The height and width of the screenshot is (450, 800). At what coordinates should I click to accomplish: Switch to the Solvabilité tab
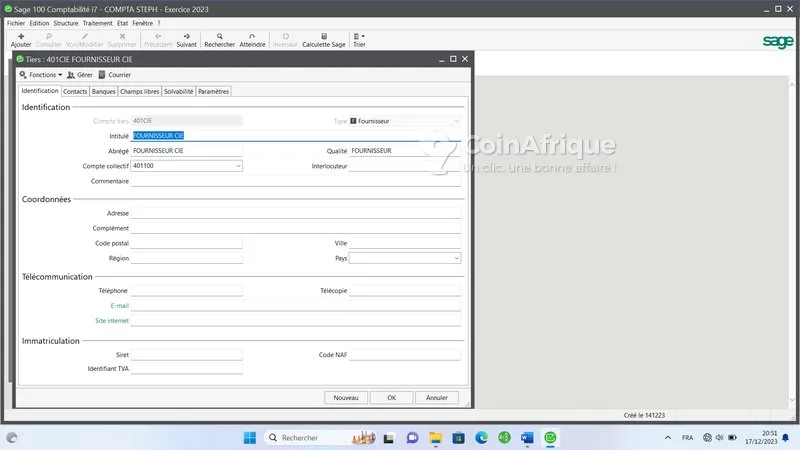[178, 91]
